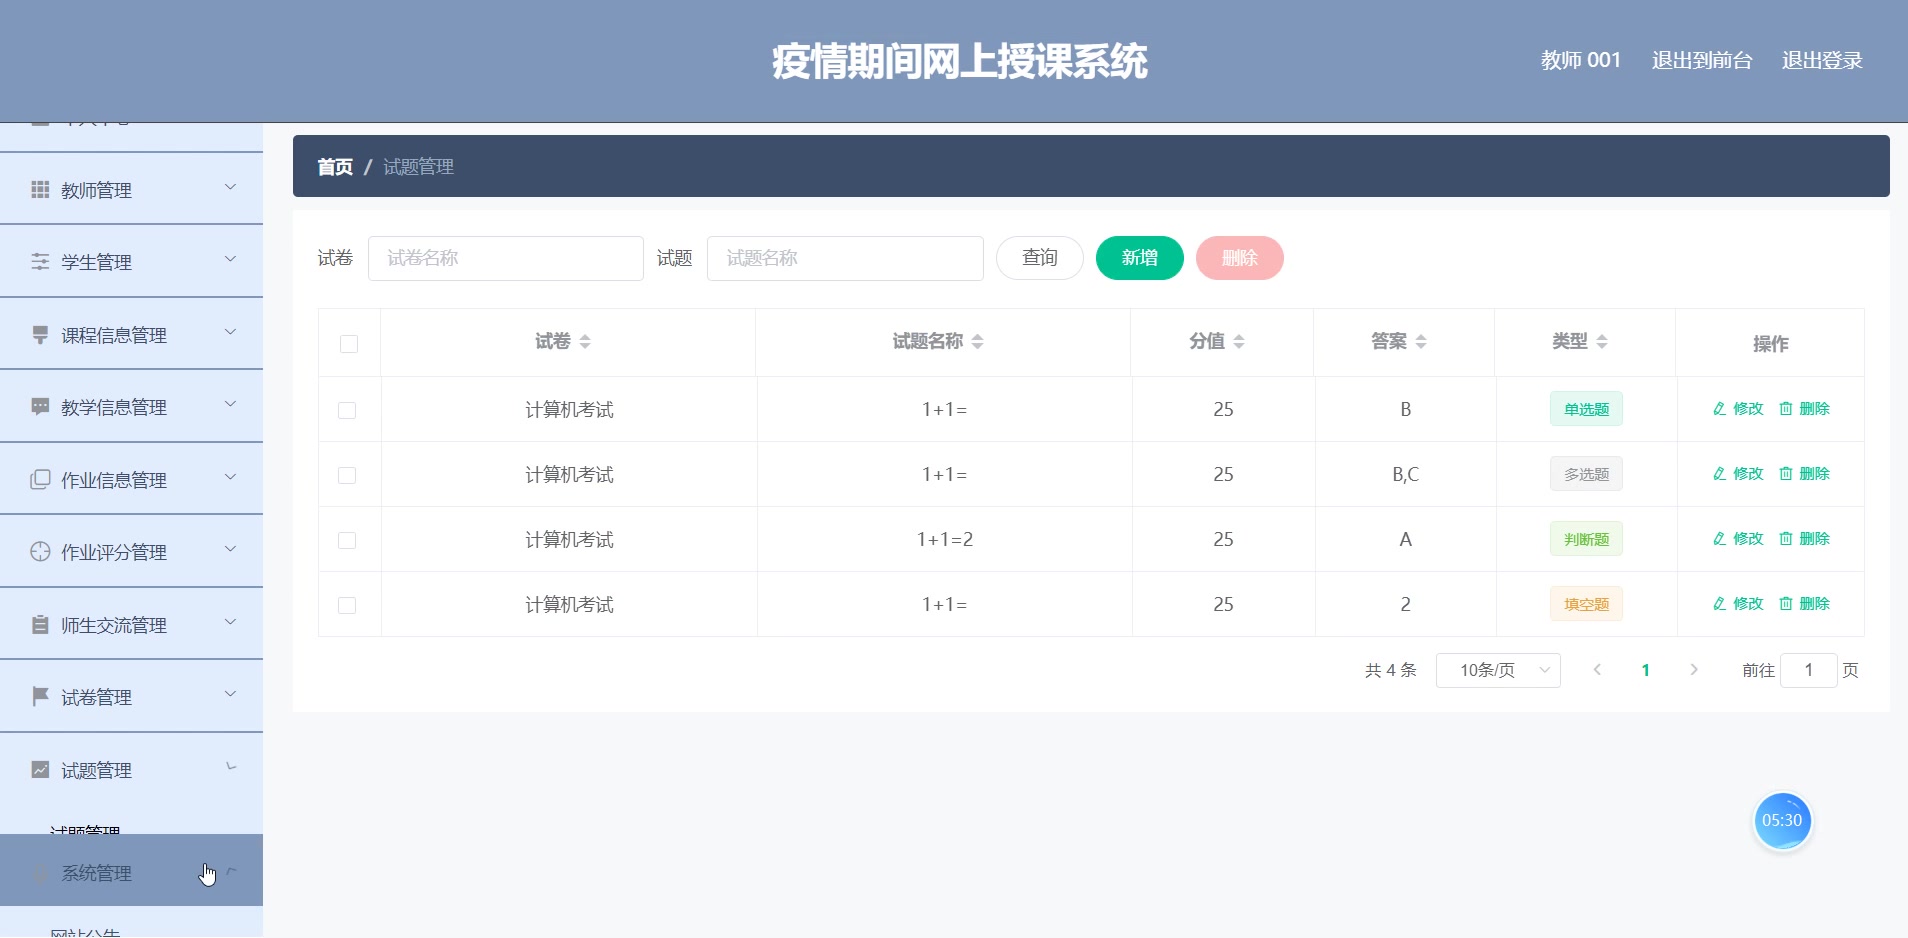Sort 分值 column via its sort arrows

(x=1239, y=342)
